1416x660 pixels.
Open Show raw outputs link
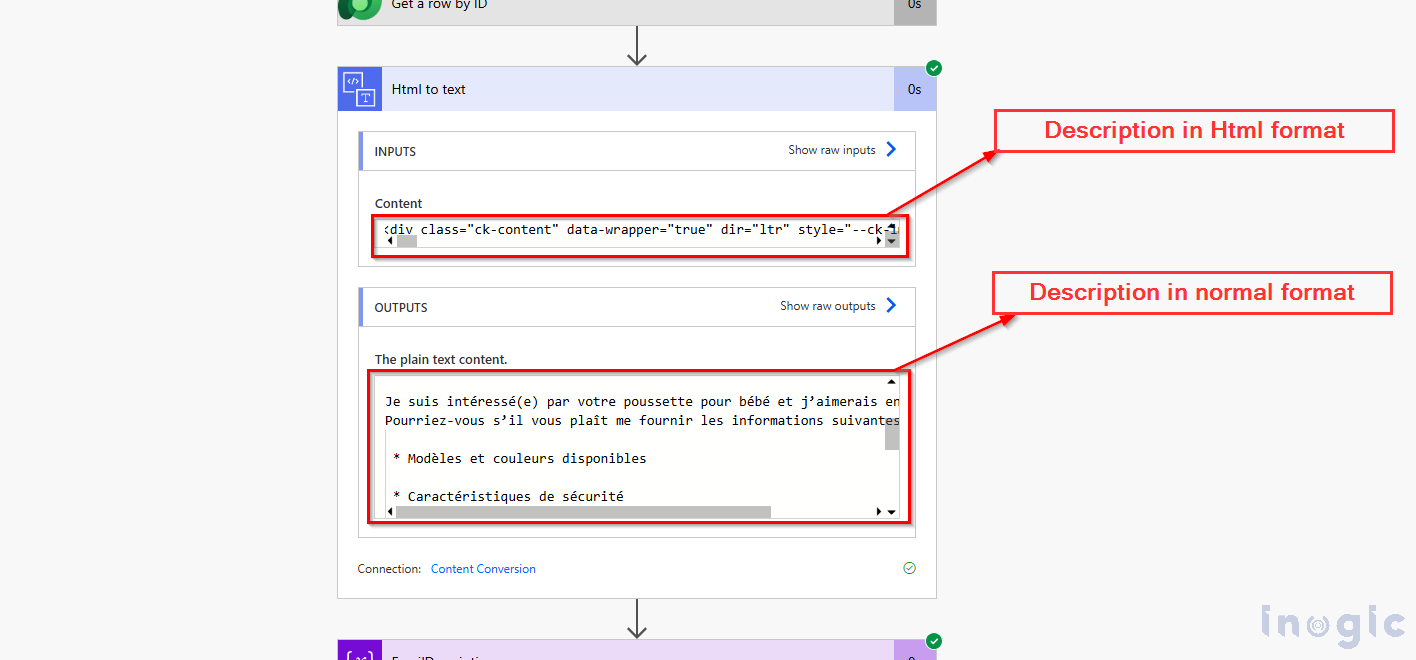pyautogui.click(x=827, y=306)
